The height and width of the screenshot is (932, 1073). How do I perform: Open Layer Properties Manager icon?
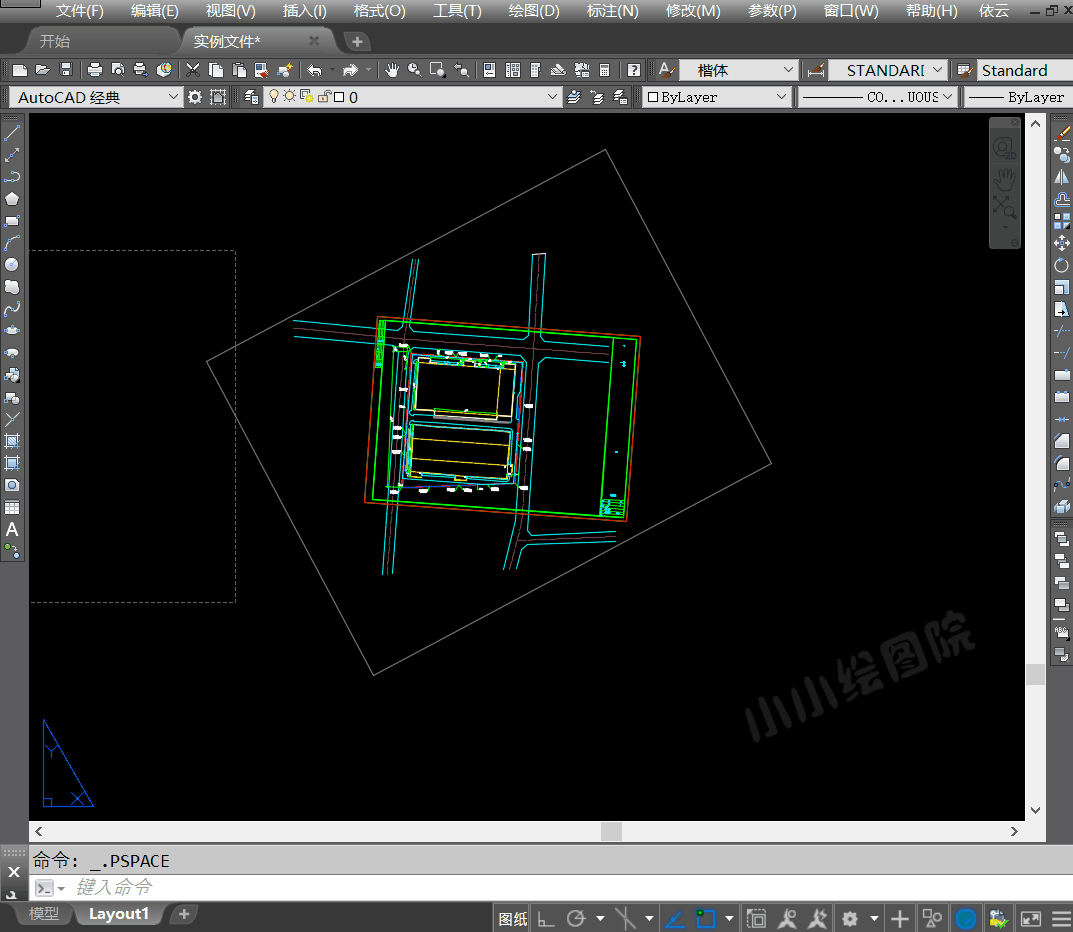[251, 97]
